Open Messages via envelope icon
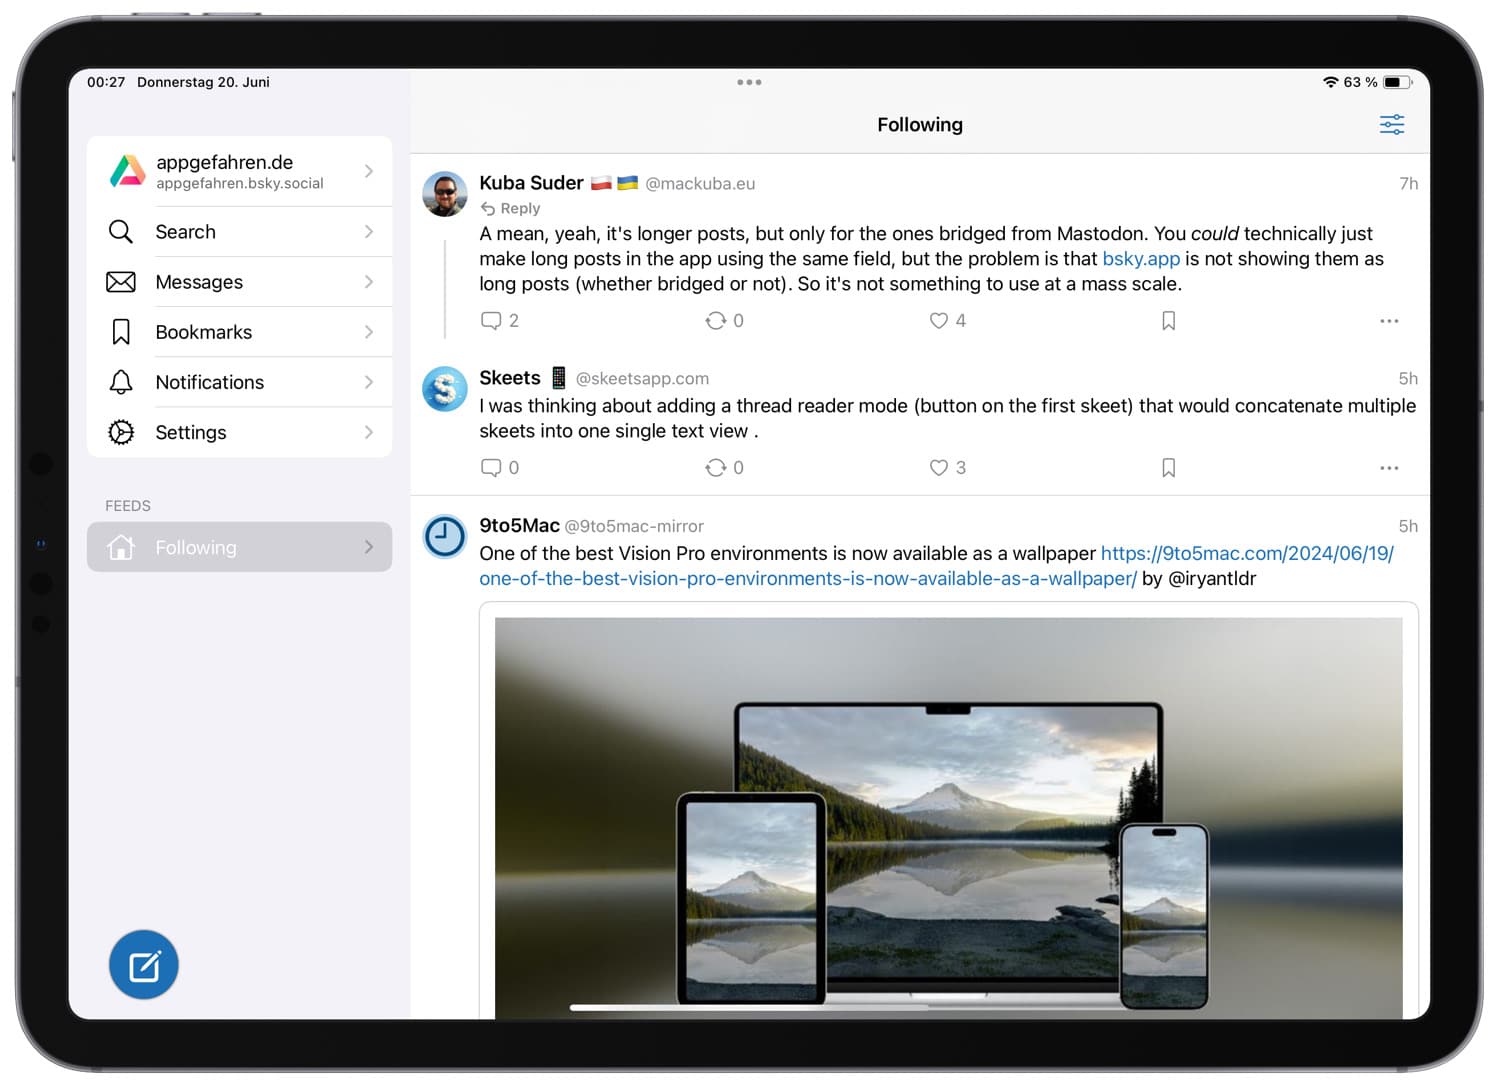1500x1088 pixels. point(121,281)
